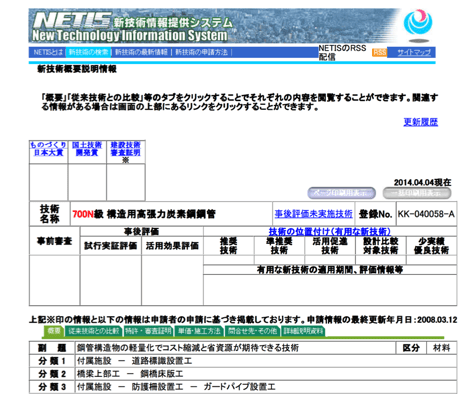Click the technology name 700N級 構造用高張力炭素鋼鋼管
Image resolution: width=476 pixels, height=394 pixels.
click(144, 214)
